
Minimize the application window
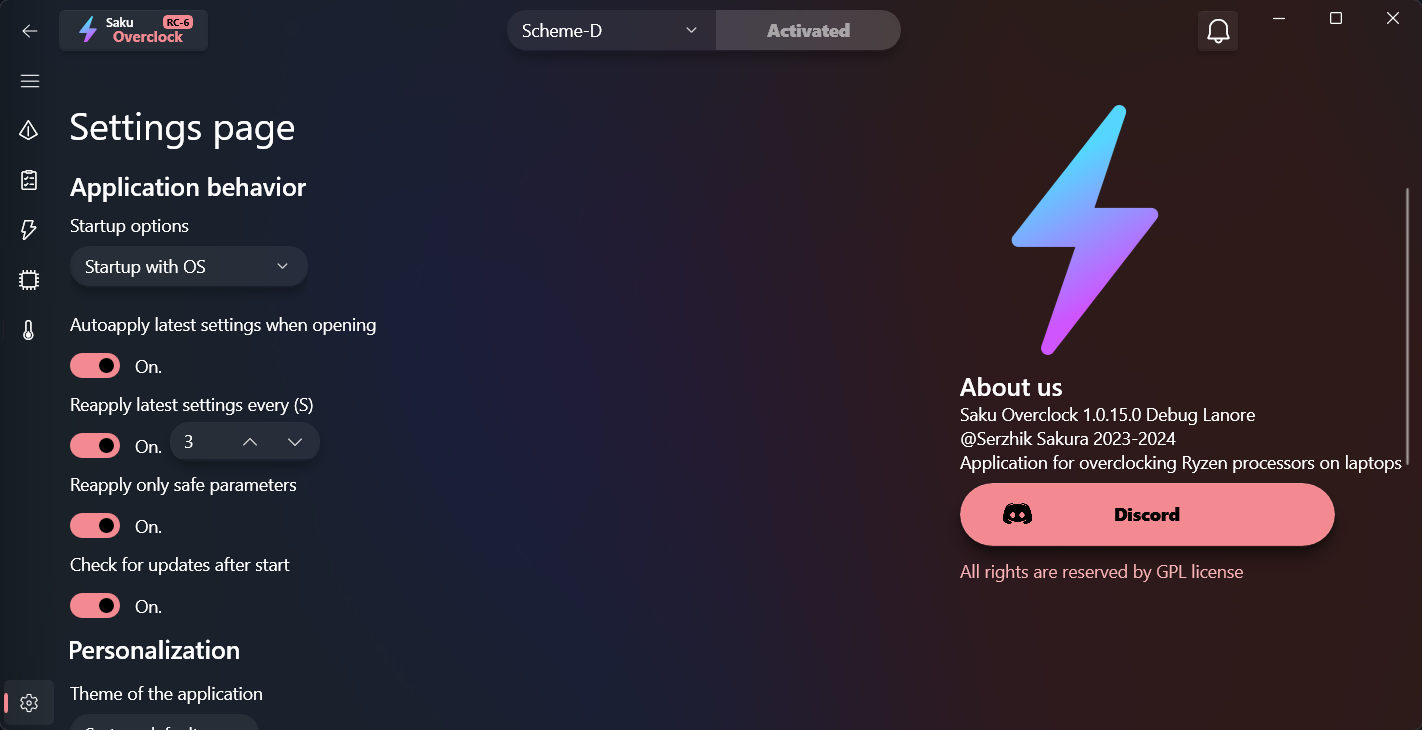[x=1278, y=18]
